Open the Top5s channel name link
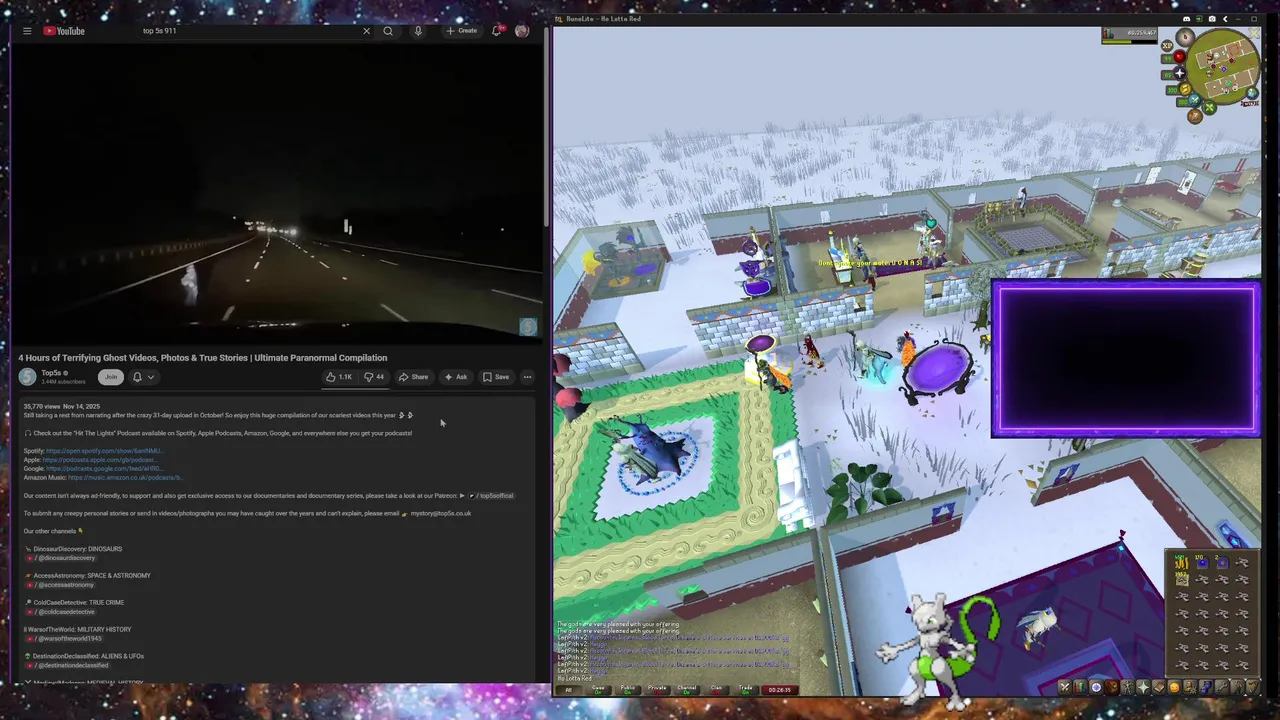The image size is (1280, 720). 51,373
